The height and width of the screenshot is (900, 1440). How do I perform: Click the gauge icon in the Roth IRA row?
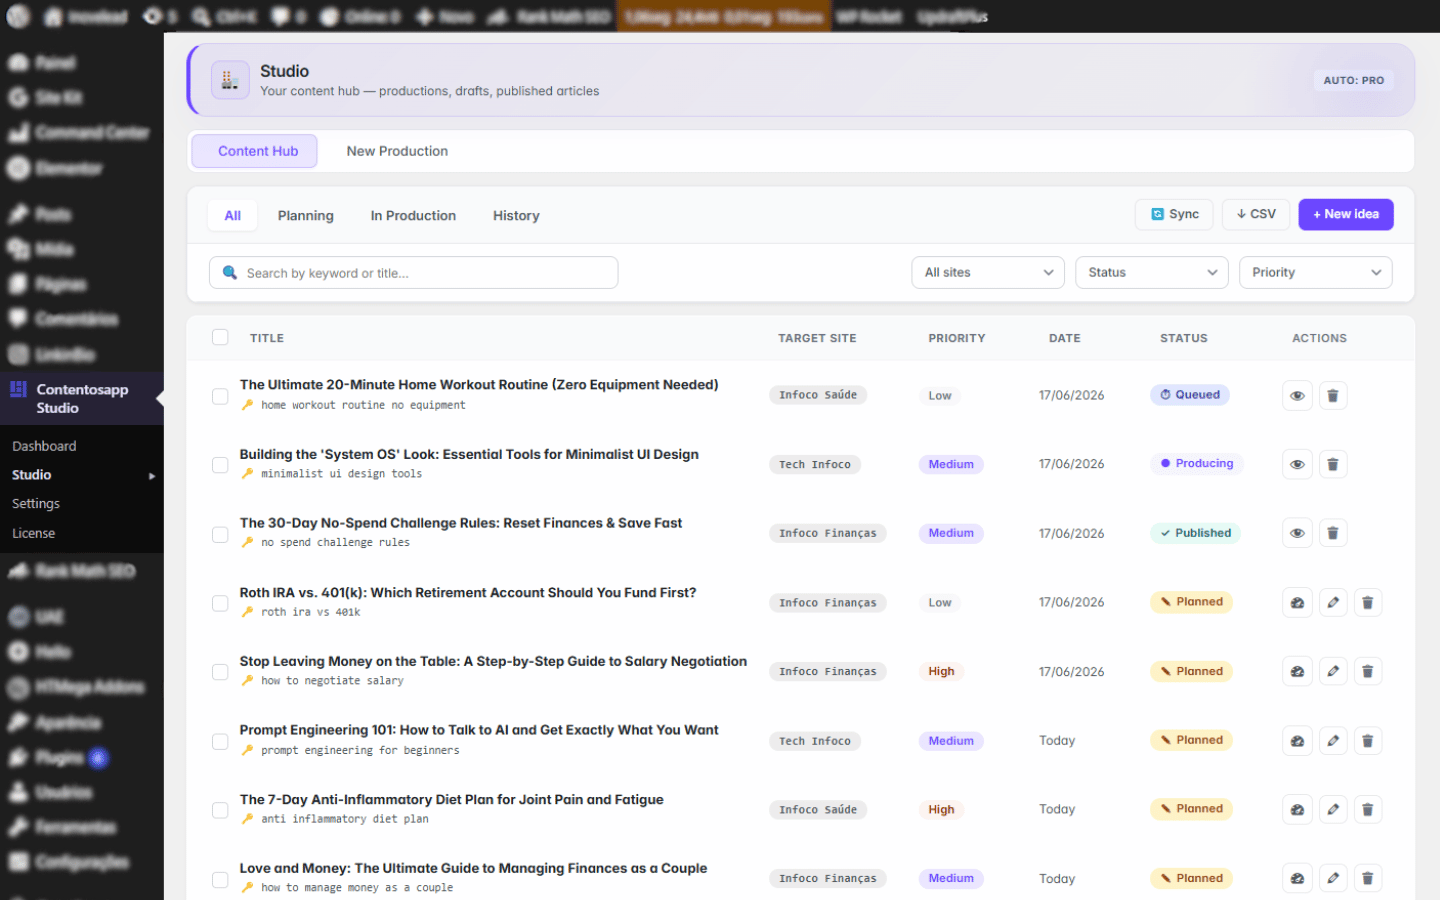click(x=1297, y=602)
